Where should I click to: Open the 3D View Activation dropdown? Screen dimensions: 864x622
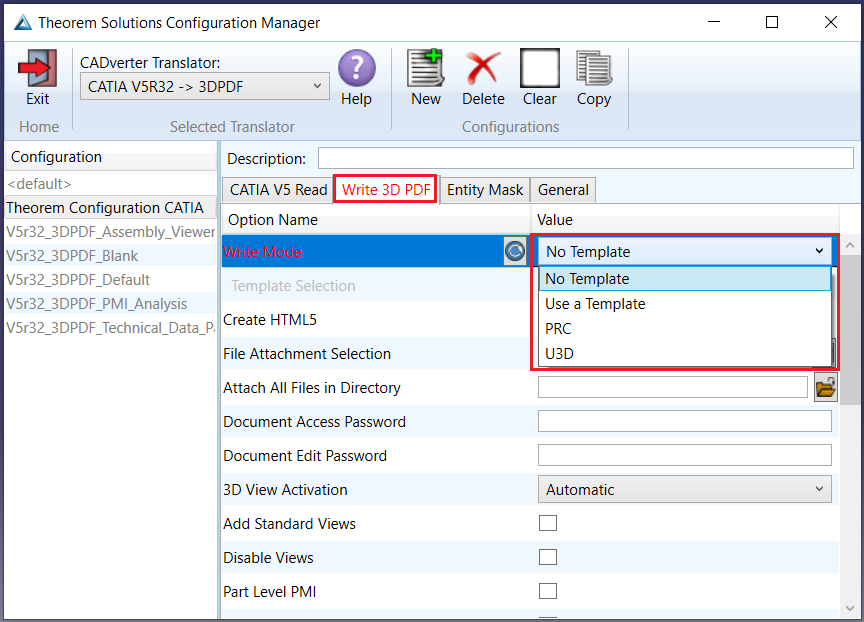click(x=684, y=489)
